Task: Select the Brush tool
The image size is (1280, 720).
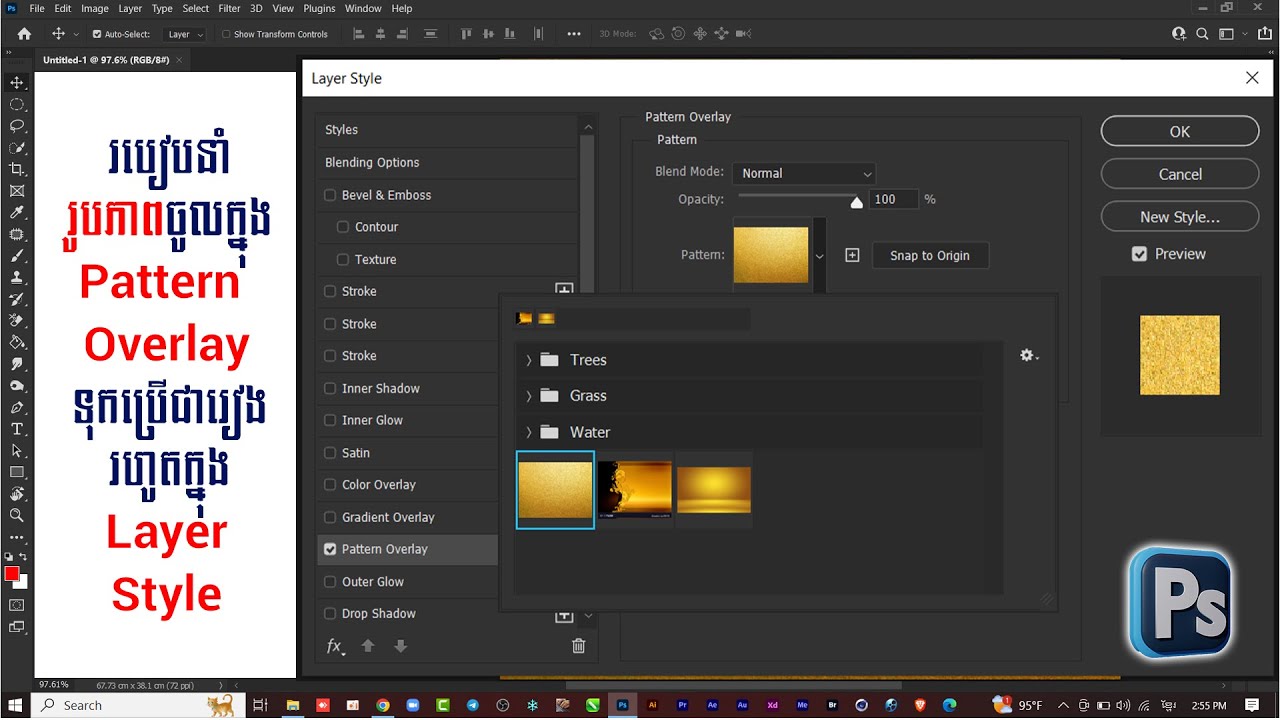Action: [17, 256]
